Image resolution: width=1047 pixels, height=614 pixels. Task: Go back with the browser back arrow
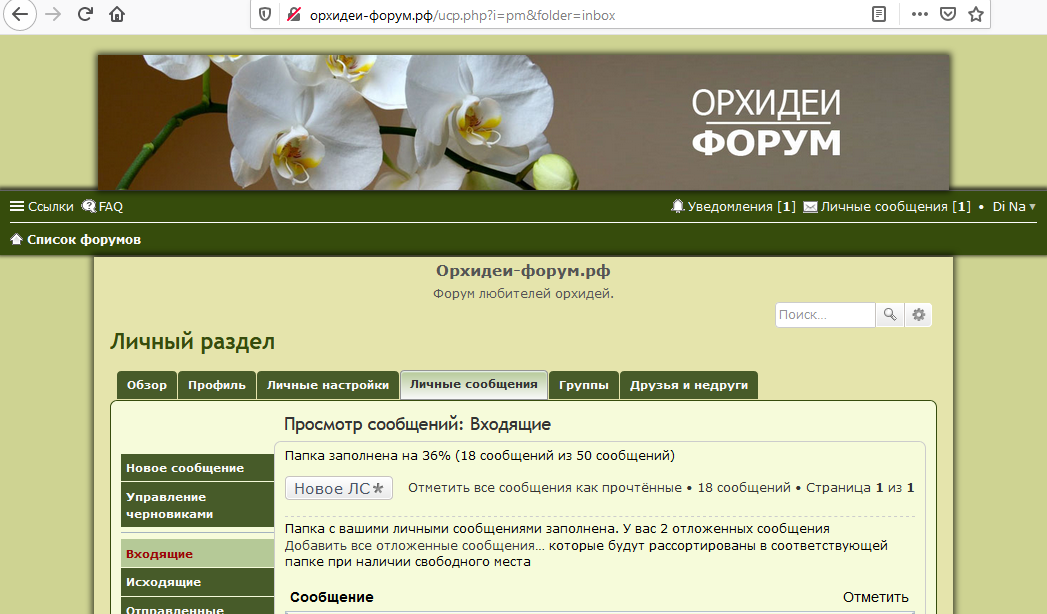coord(20,14)
